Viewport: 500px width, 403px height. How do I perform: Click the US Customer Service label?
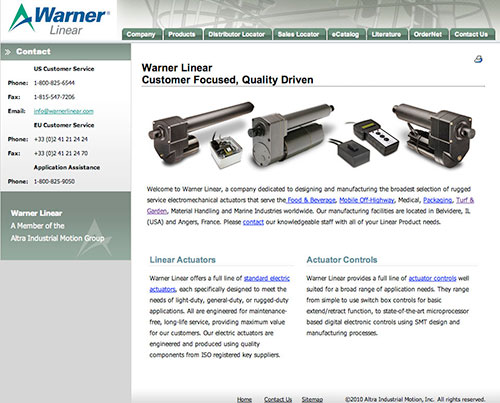[x=64, y=69]
